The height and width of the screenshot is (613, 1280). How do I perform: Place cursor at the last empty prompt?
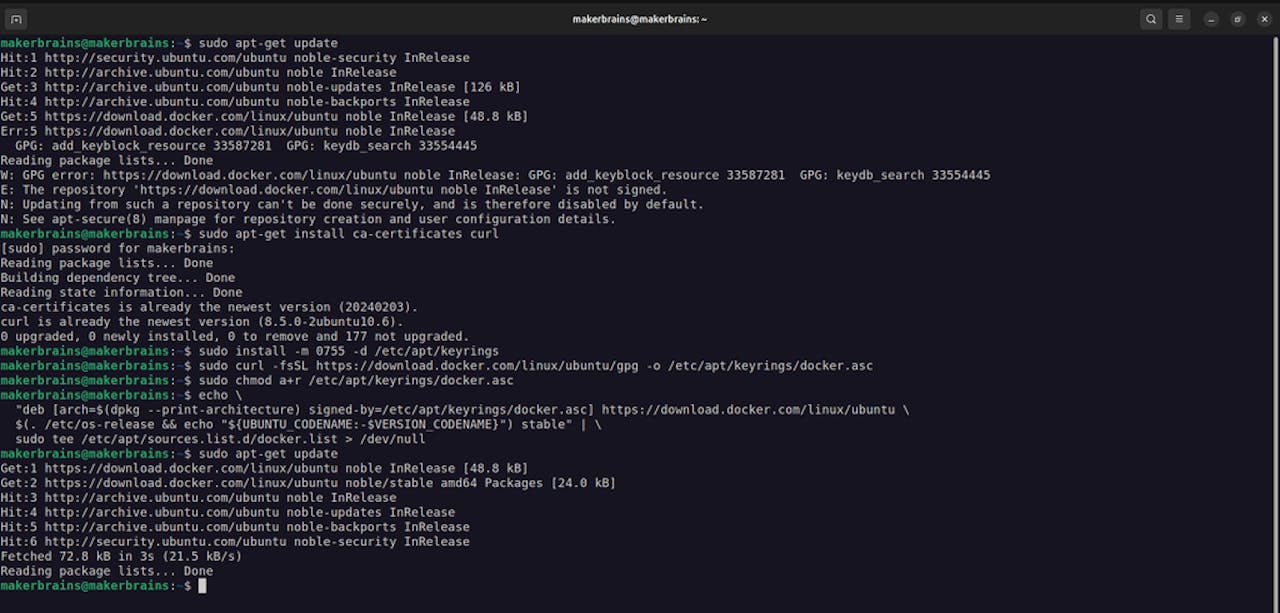pyautogui.click(x=202, y=586)
